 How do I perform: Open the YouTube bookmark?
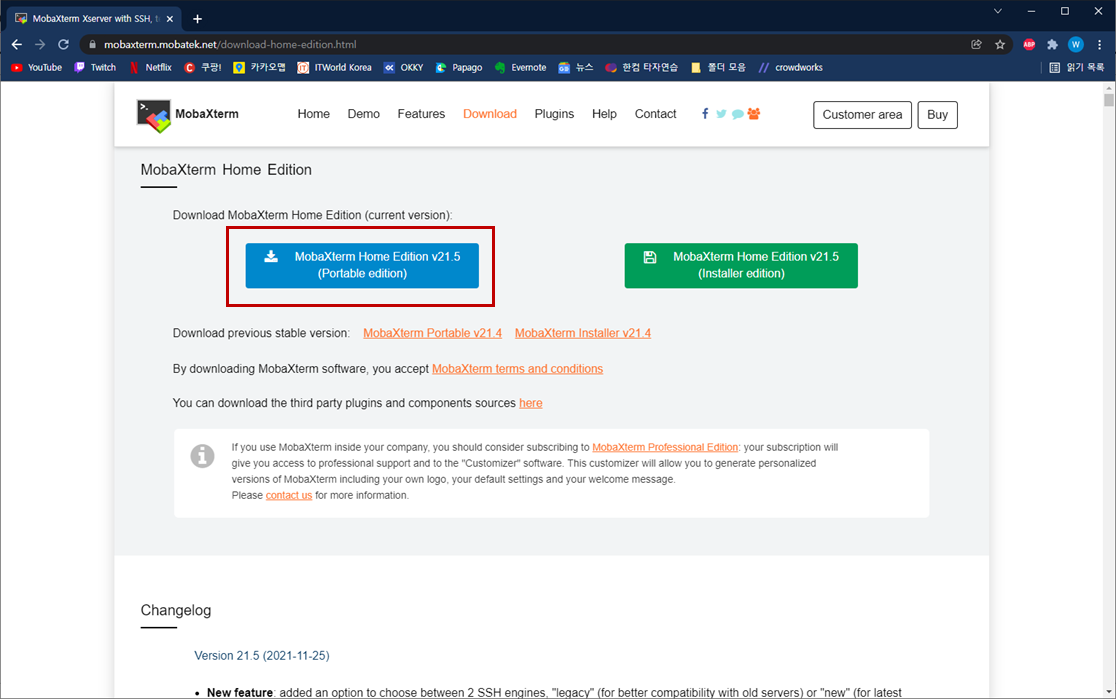coord(37,68)
